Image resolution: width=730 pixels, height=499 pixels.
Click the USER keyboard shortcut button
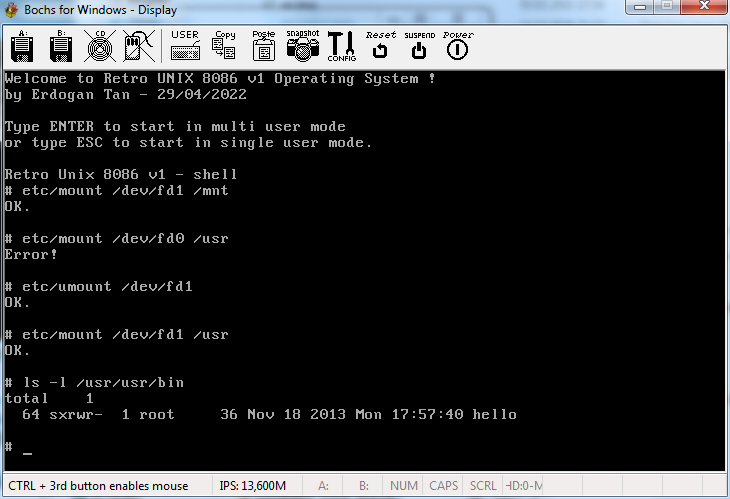tap(185, 45)
